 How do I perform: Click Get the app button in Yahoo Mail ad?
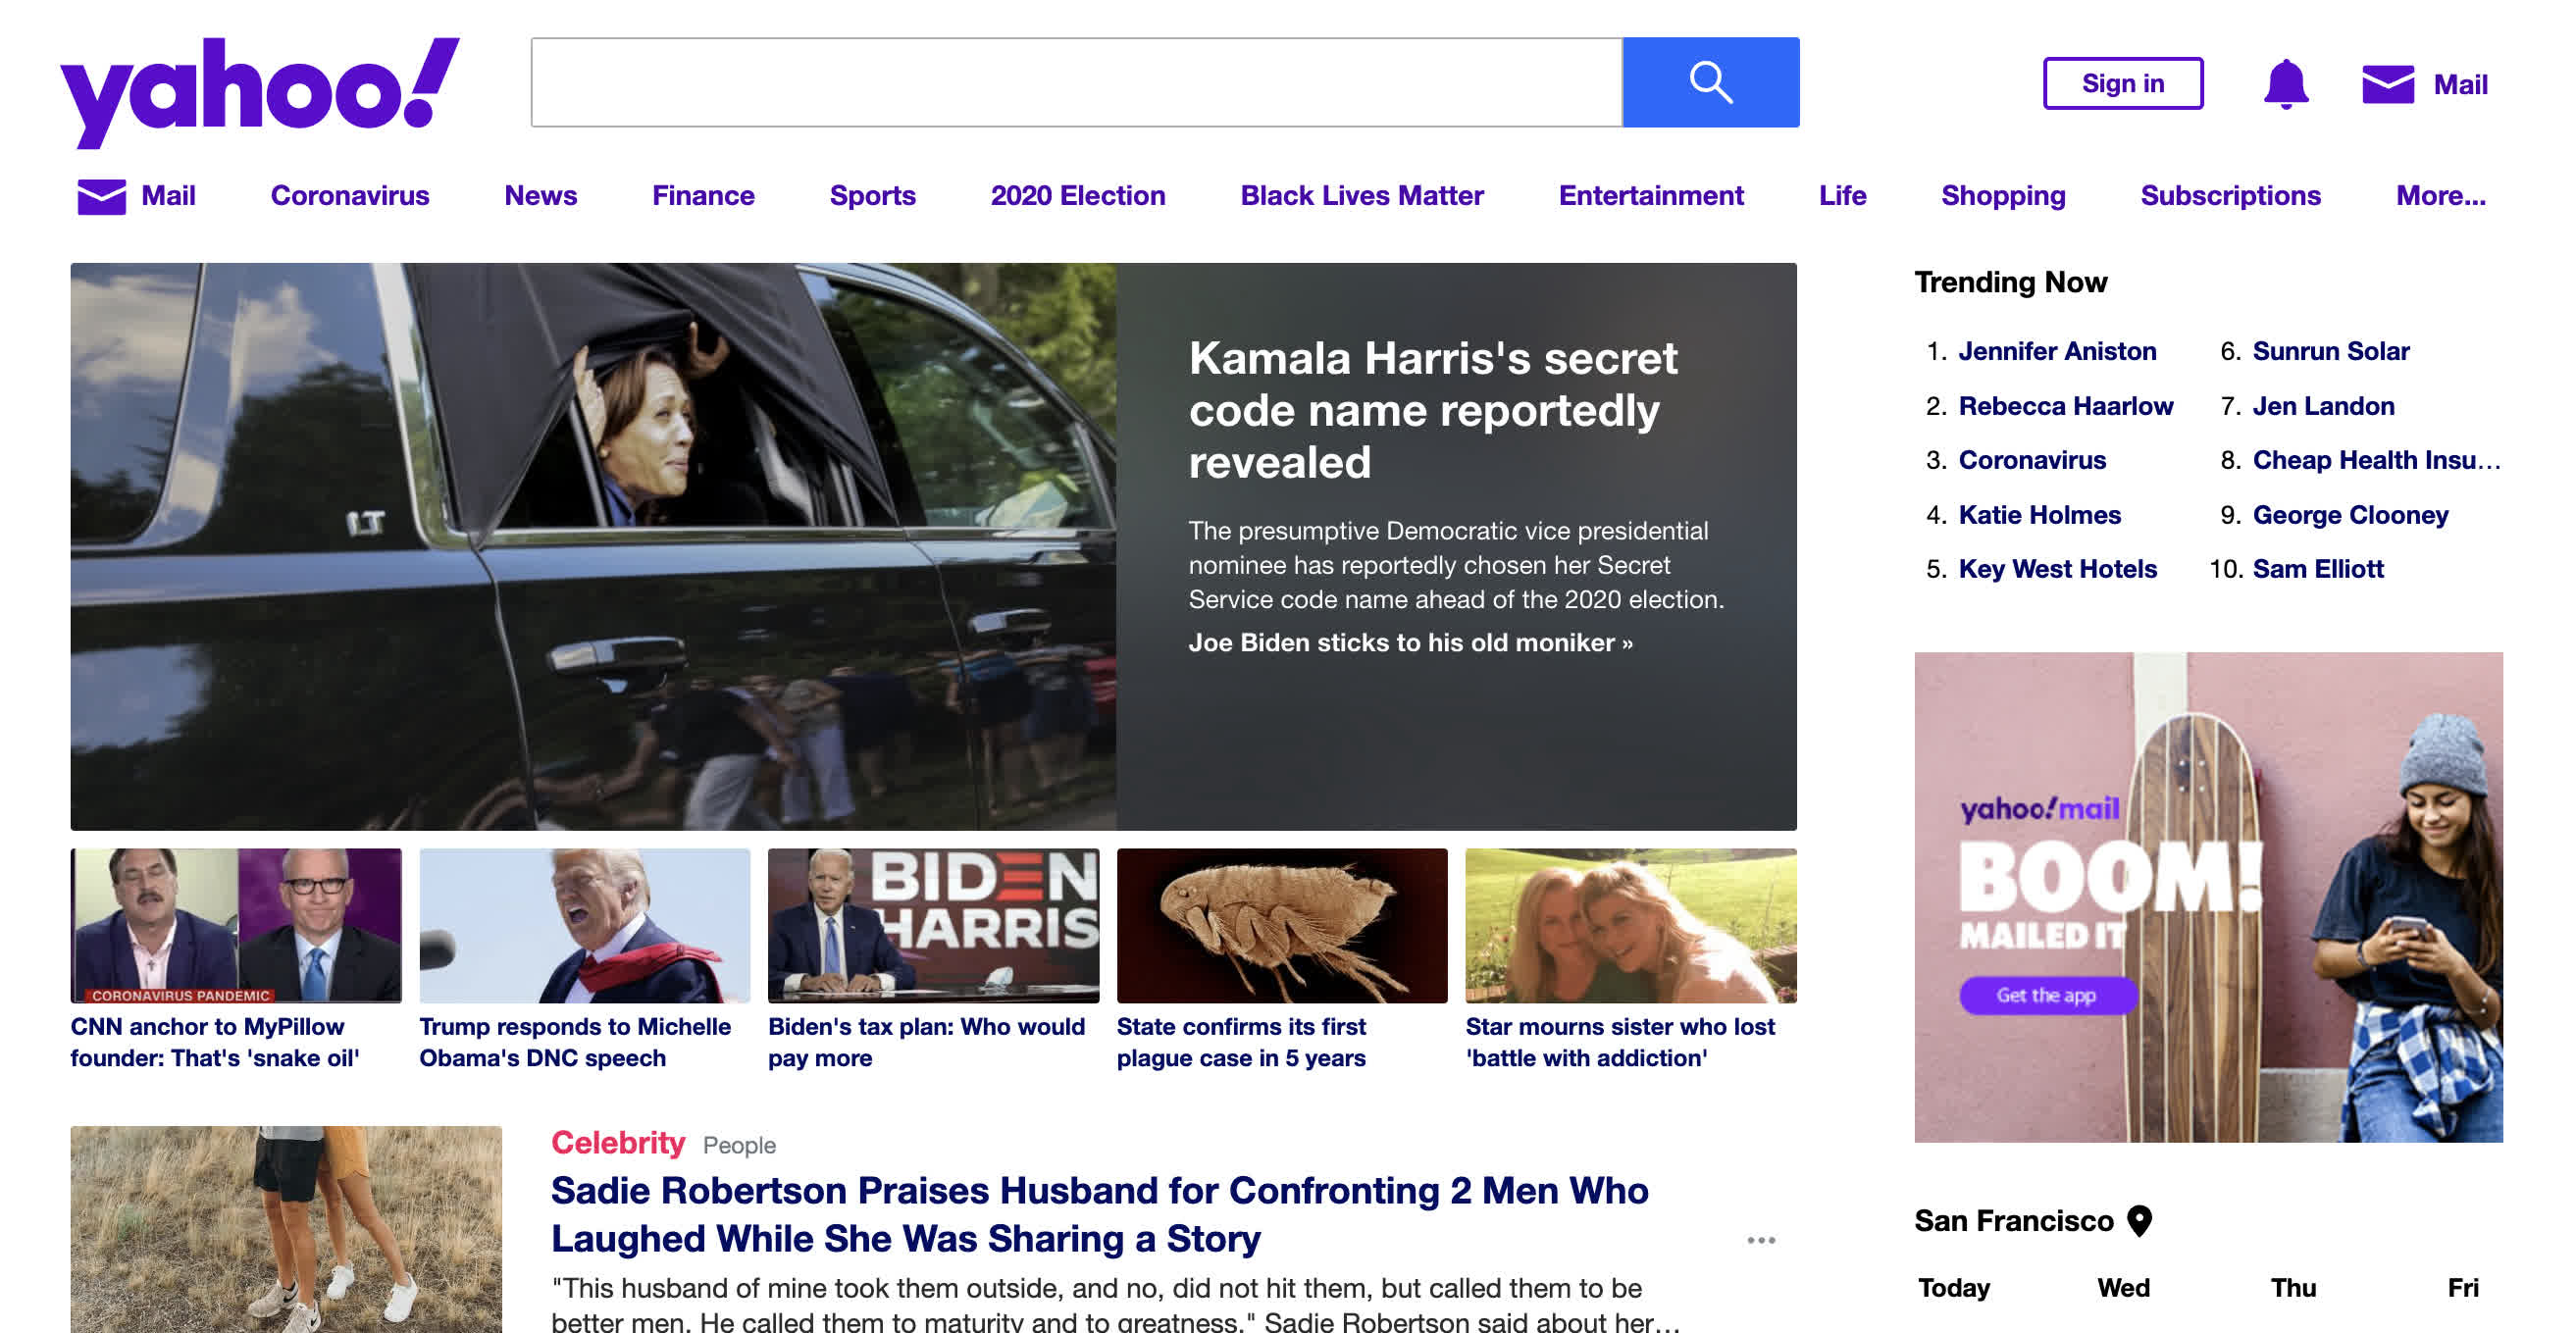[x=2047, y=995]
